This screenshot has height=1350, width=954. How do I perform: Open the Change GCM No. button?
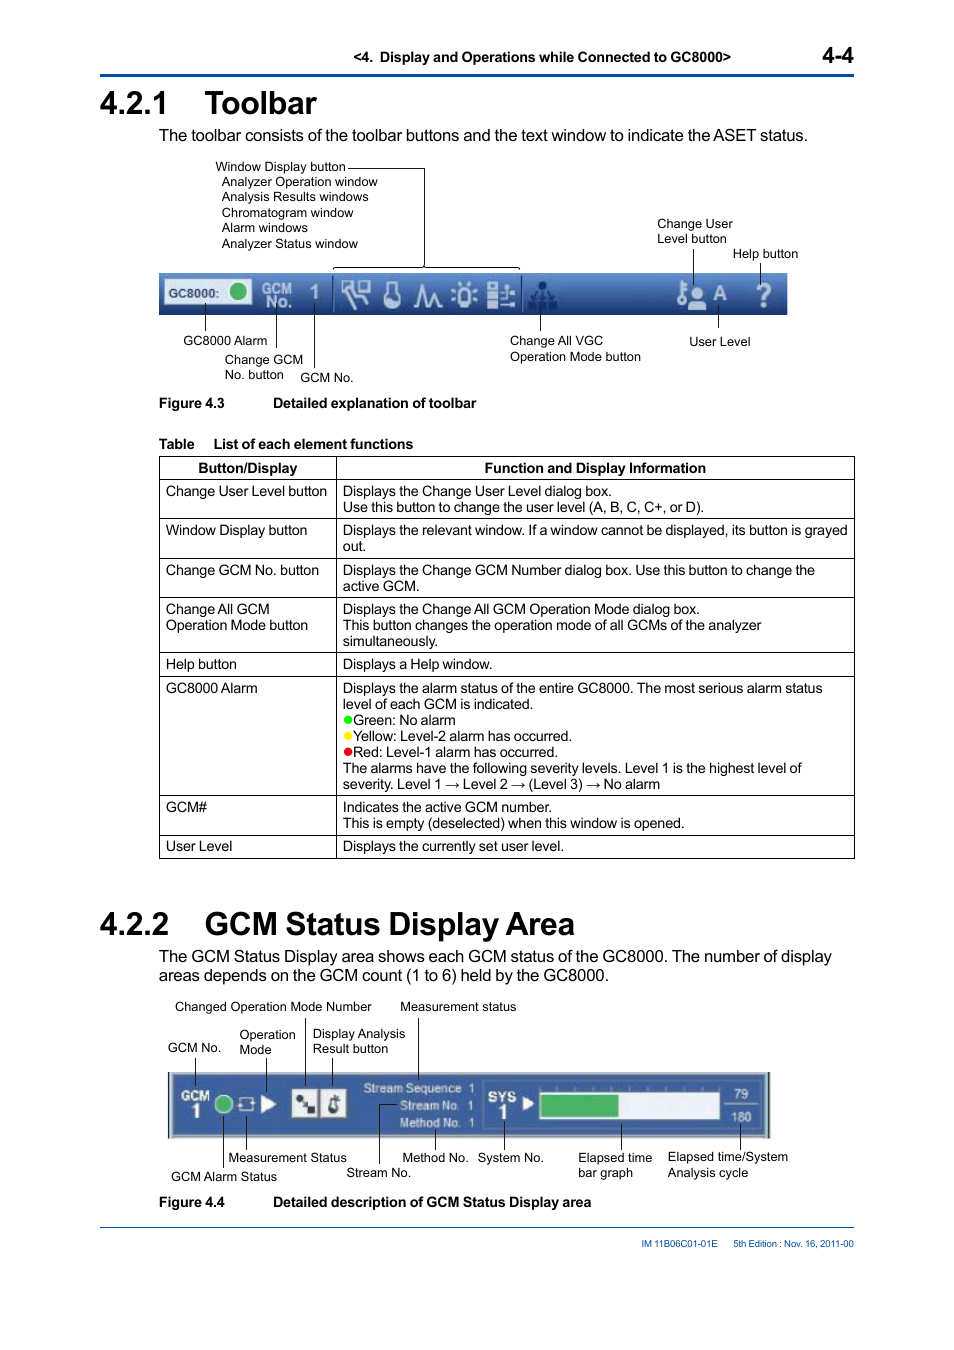(277, 294)
